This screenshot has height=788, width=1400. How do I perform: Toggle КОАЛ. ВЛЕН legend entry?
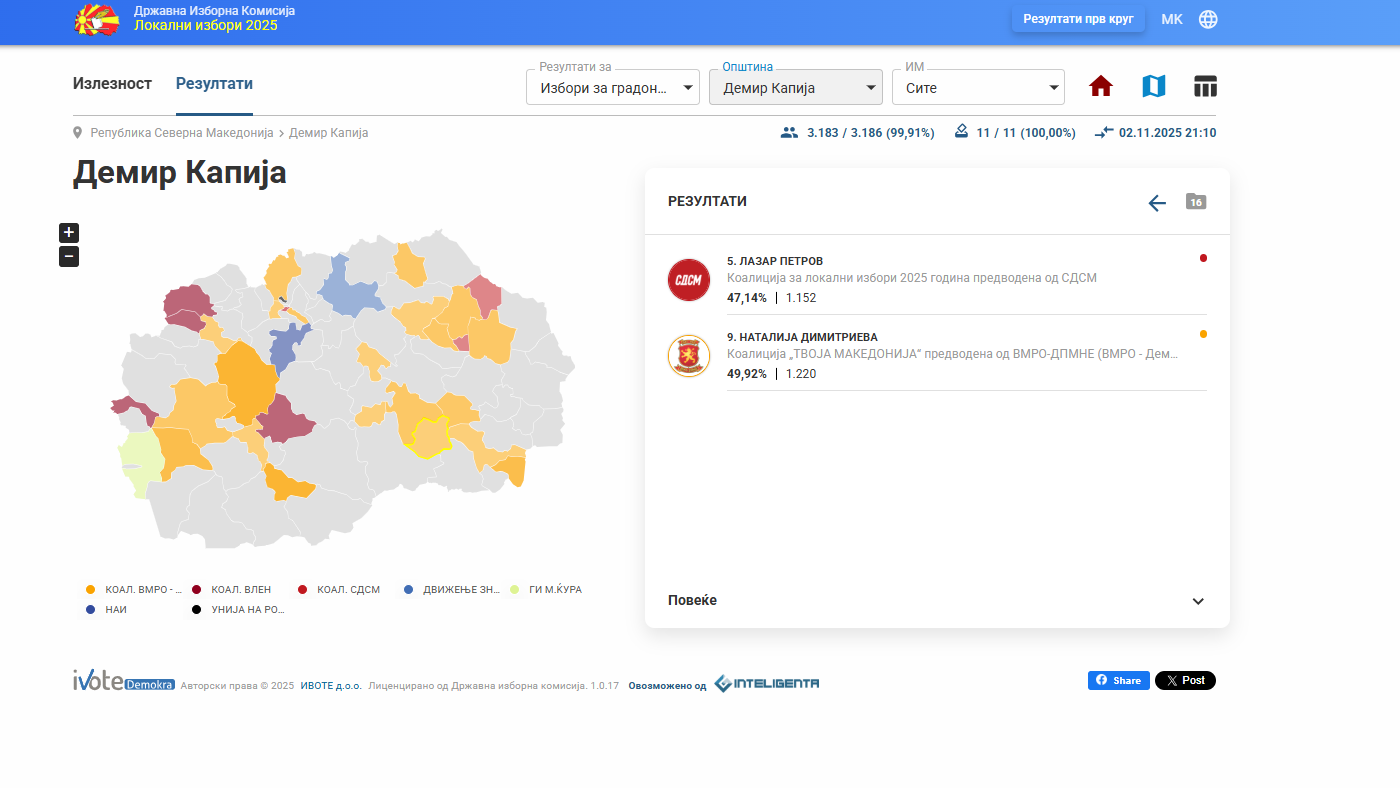tap(232, 590)
